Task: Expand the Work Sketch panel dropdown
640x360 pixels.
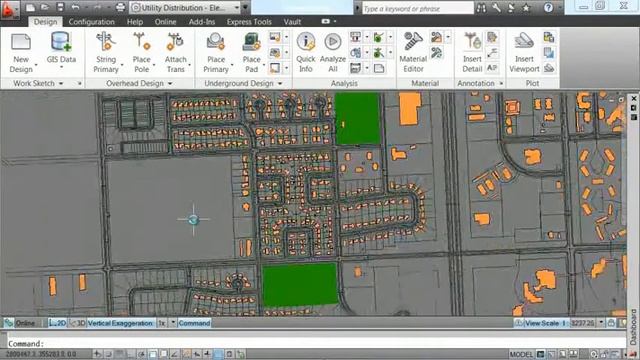Action: point(61,83)
